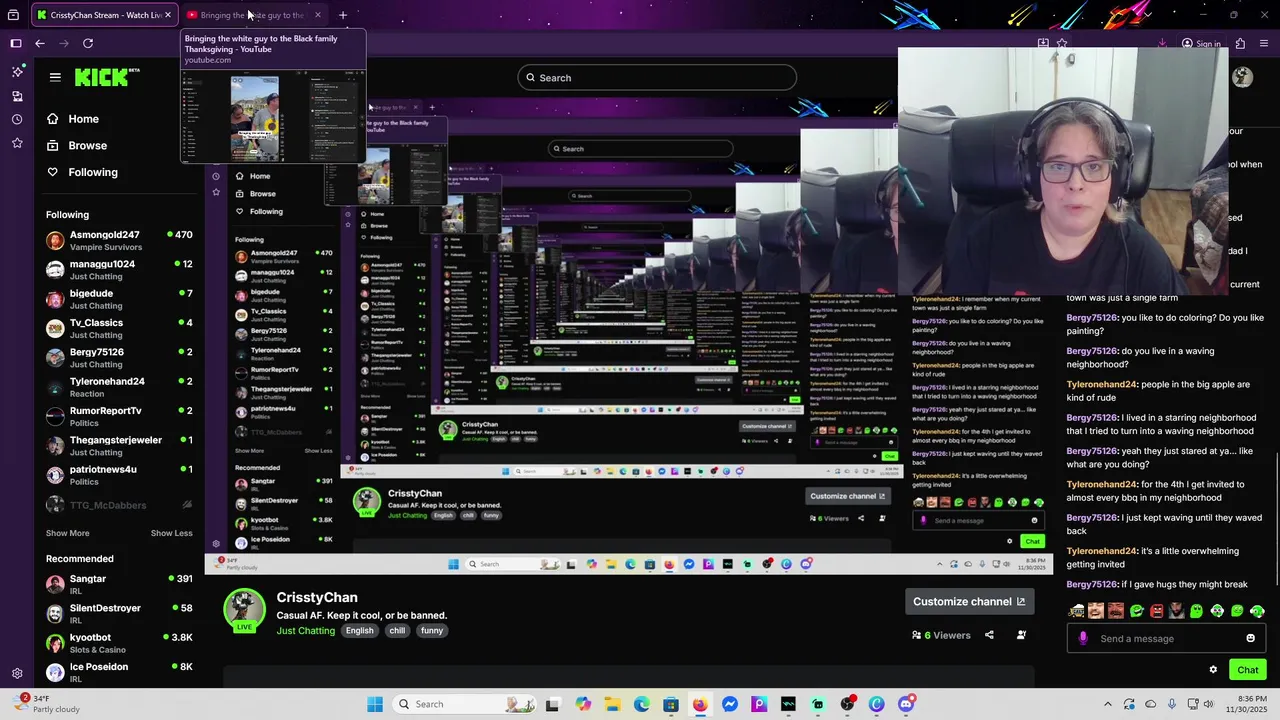Click the Send a message field
1280x720 pixels.
1166,639
